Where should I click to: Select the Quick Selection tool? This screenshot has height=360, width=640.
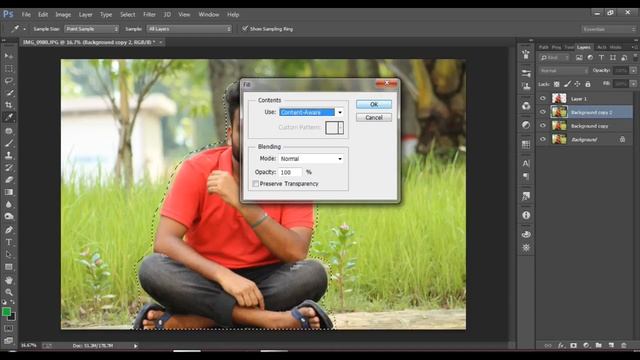[x=9, y=93]
